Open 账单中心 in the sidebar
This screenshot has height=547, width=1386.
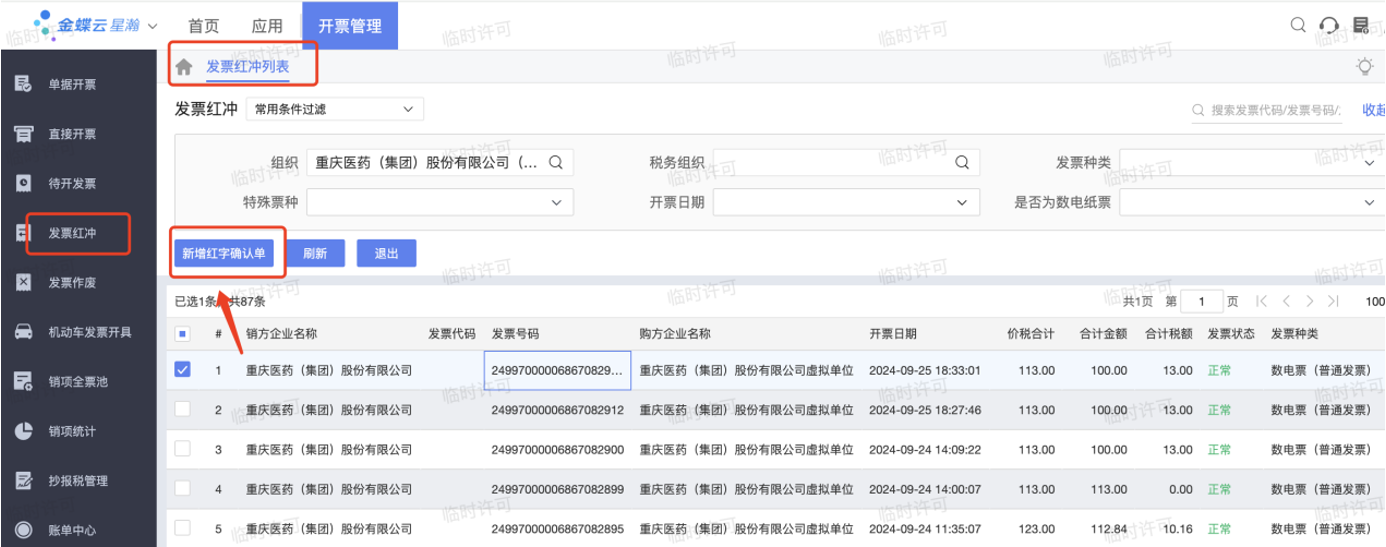pyautogui.click(x=72, y=529)
